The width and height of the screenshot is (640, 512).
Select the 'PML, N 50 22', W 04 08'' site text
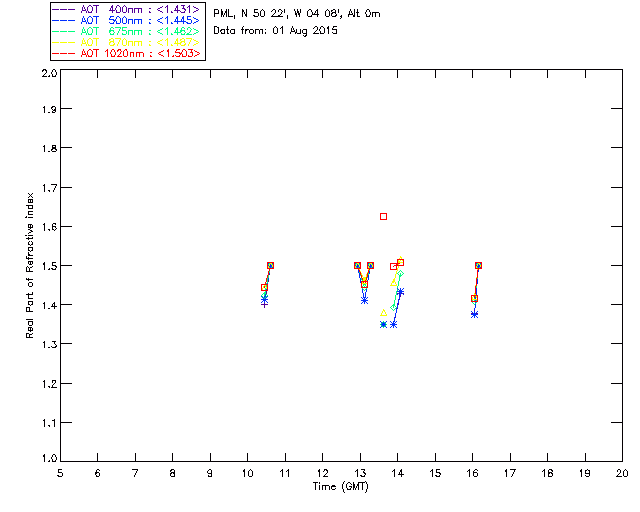278,14
